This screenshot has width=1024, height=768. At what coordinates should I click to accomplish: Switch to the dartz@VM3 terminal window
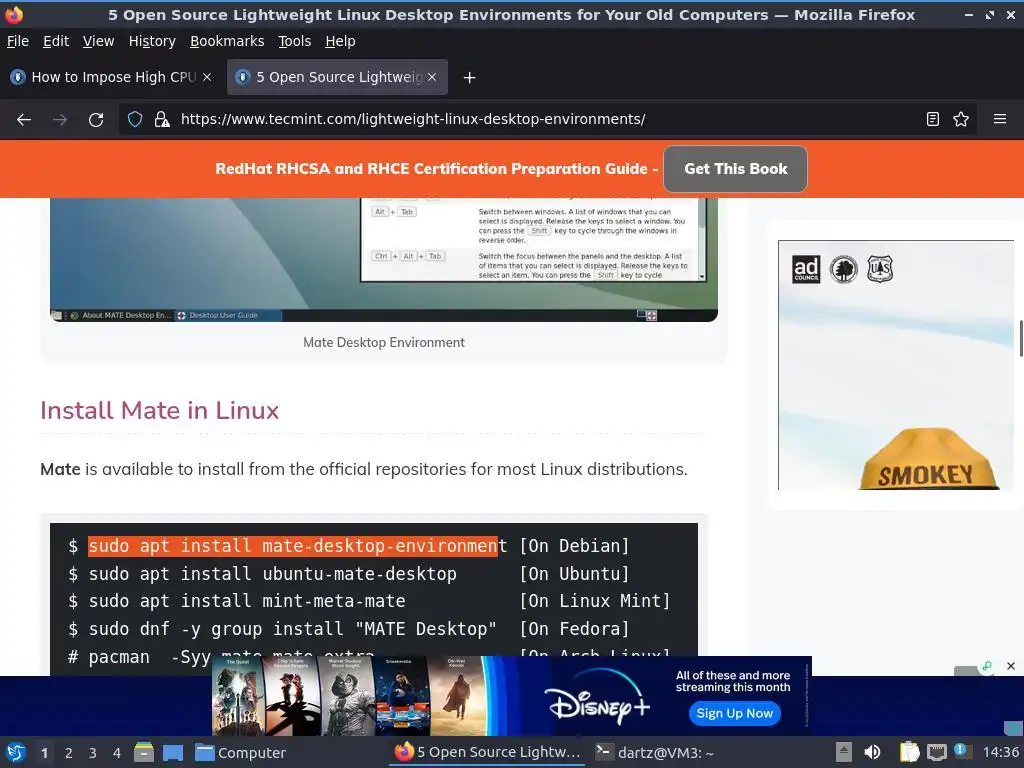(655, 752)
